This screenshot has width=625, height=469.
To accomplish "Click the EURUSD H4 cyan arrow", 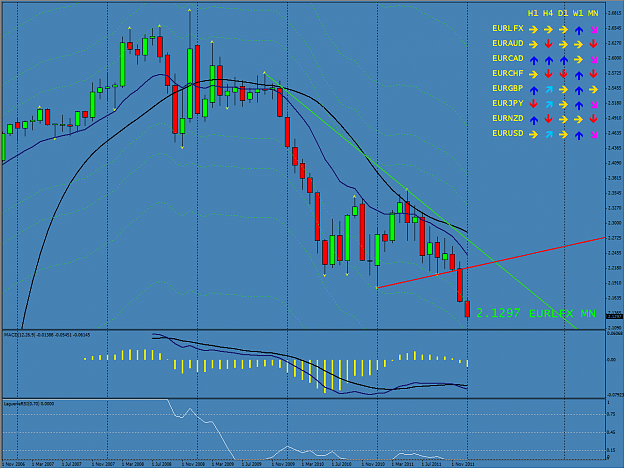I will click(549, 135).
